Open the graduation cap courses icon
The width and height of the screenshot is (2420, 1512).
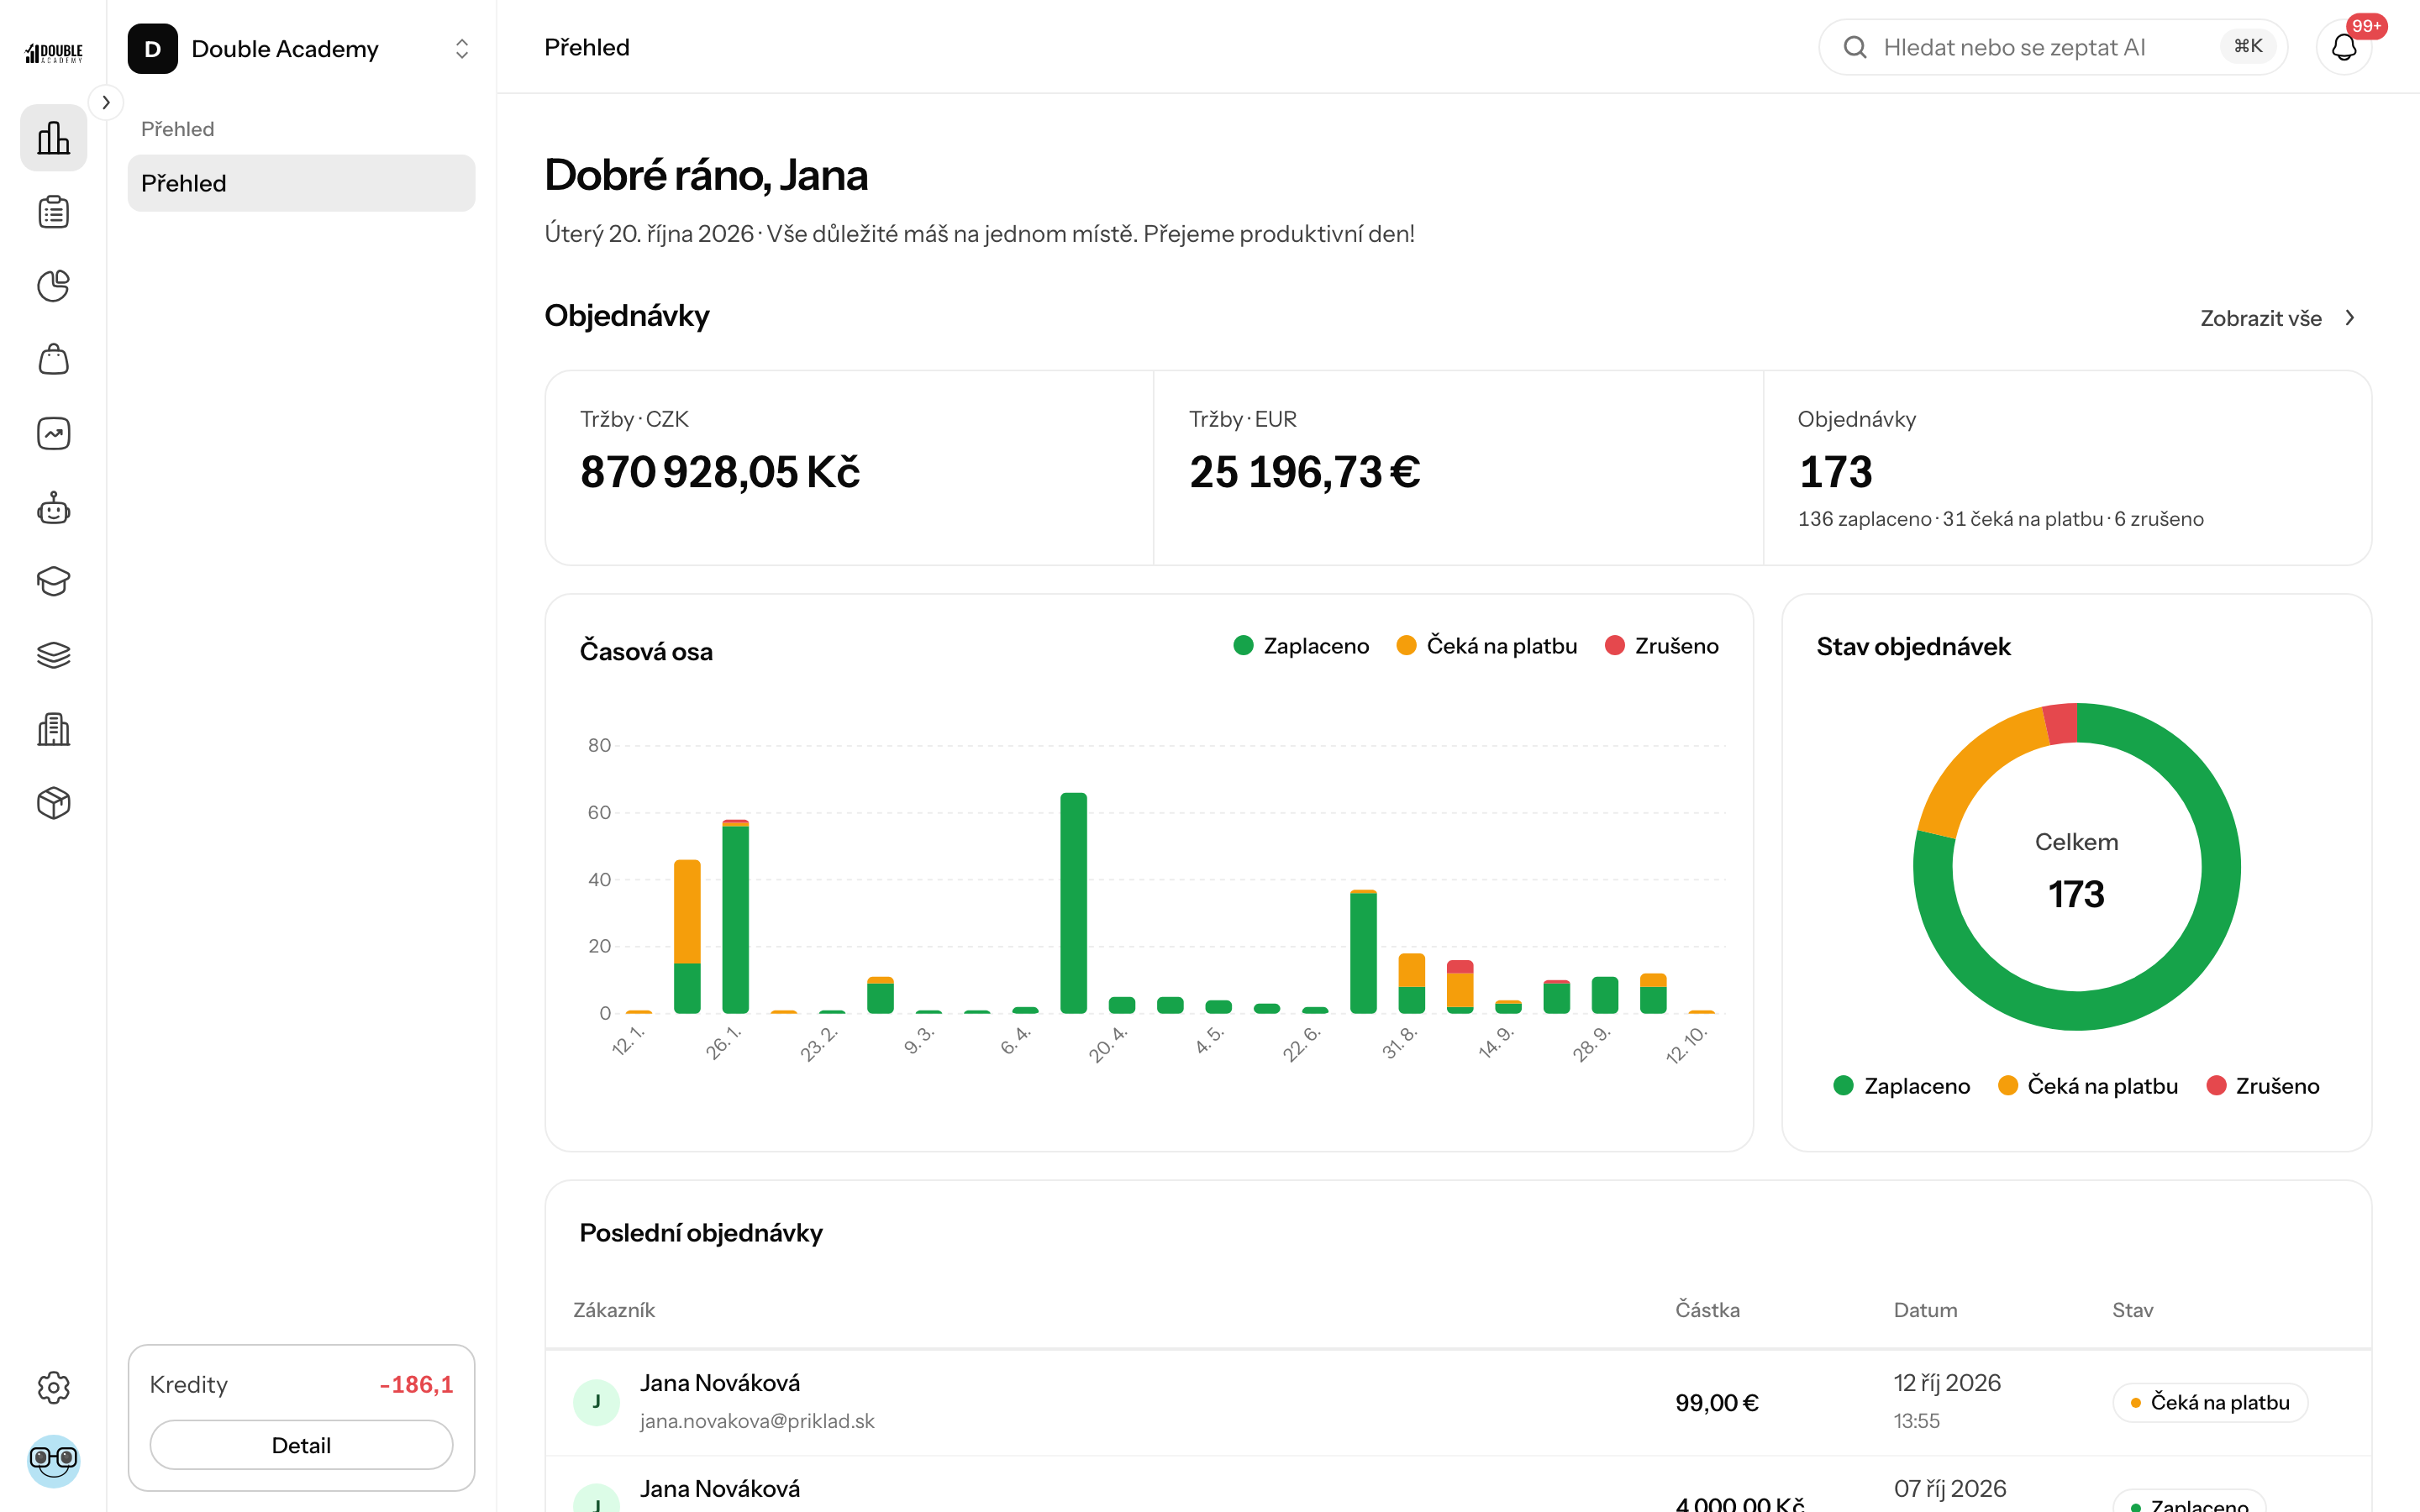pos(53,582)
